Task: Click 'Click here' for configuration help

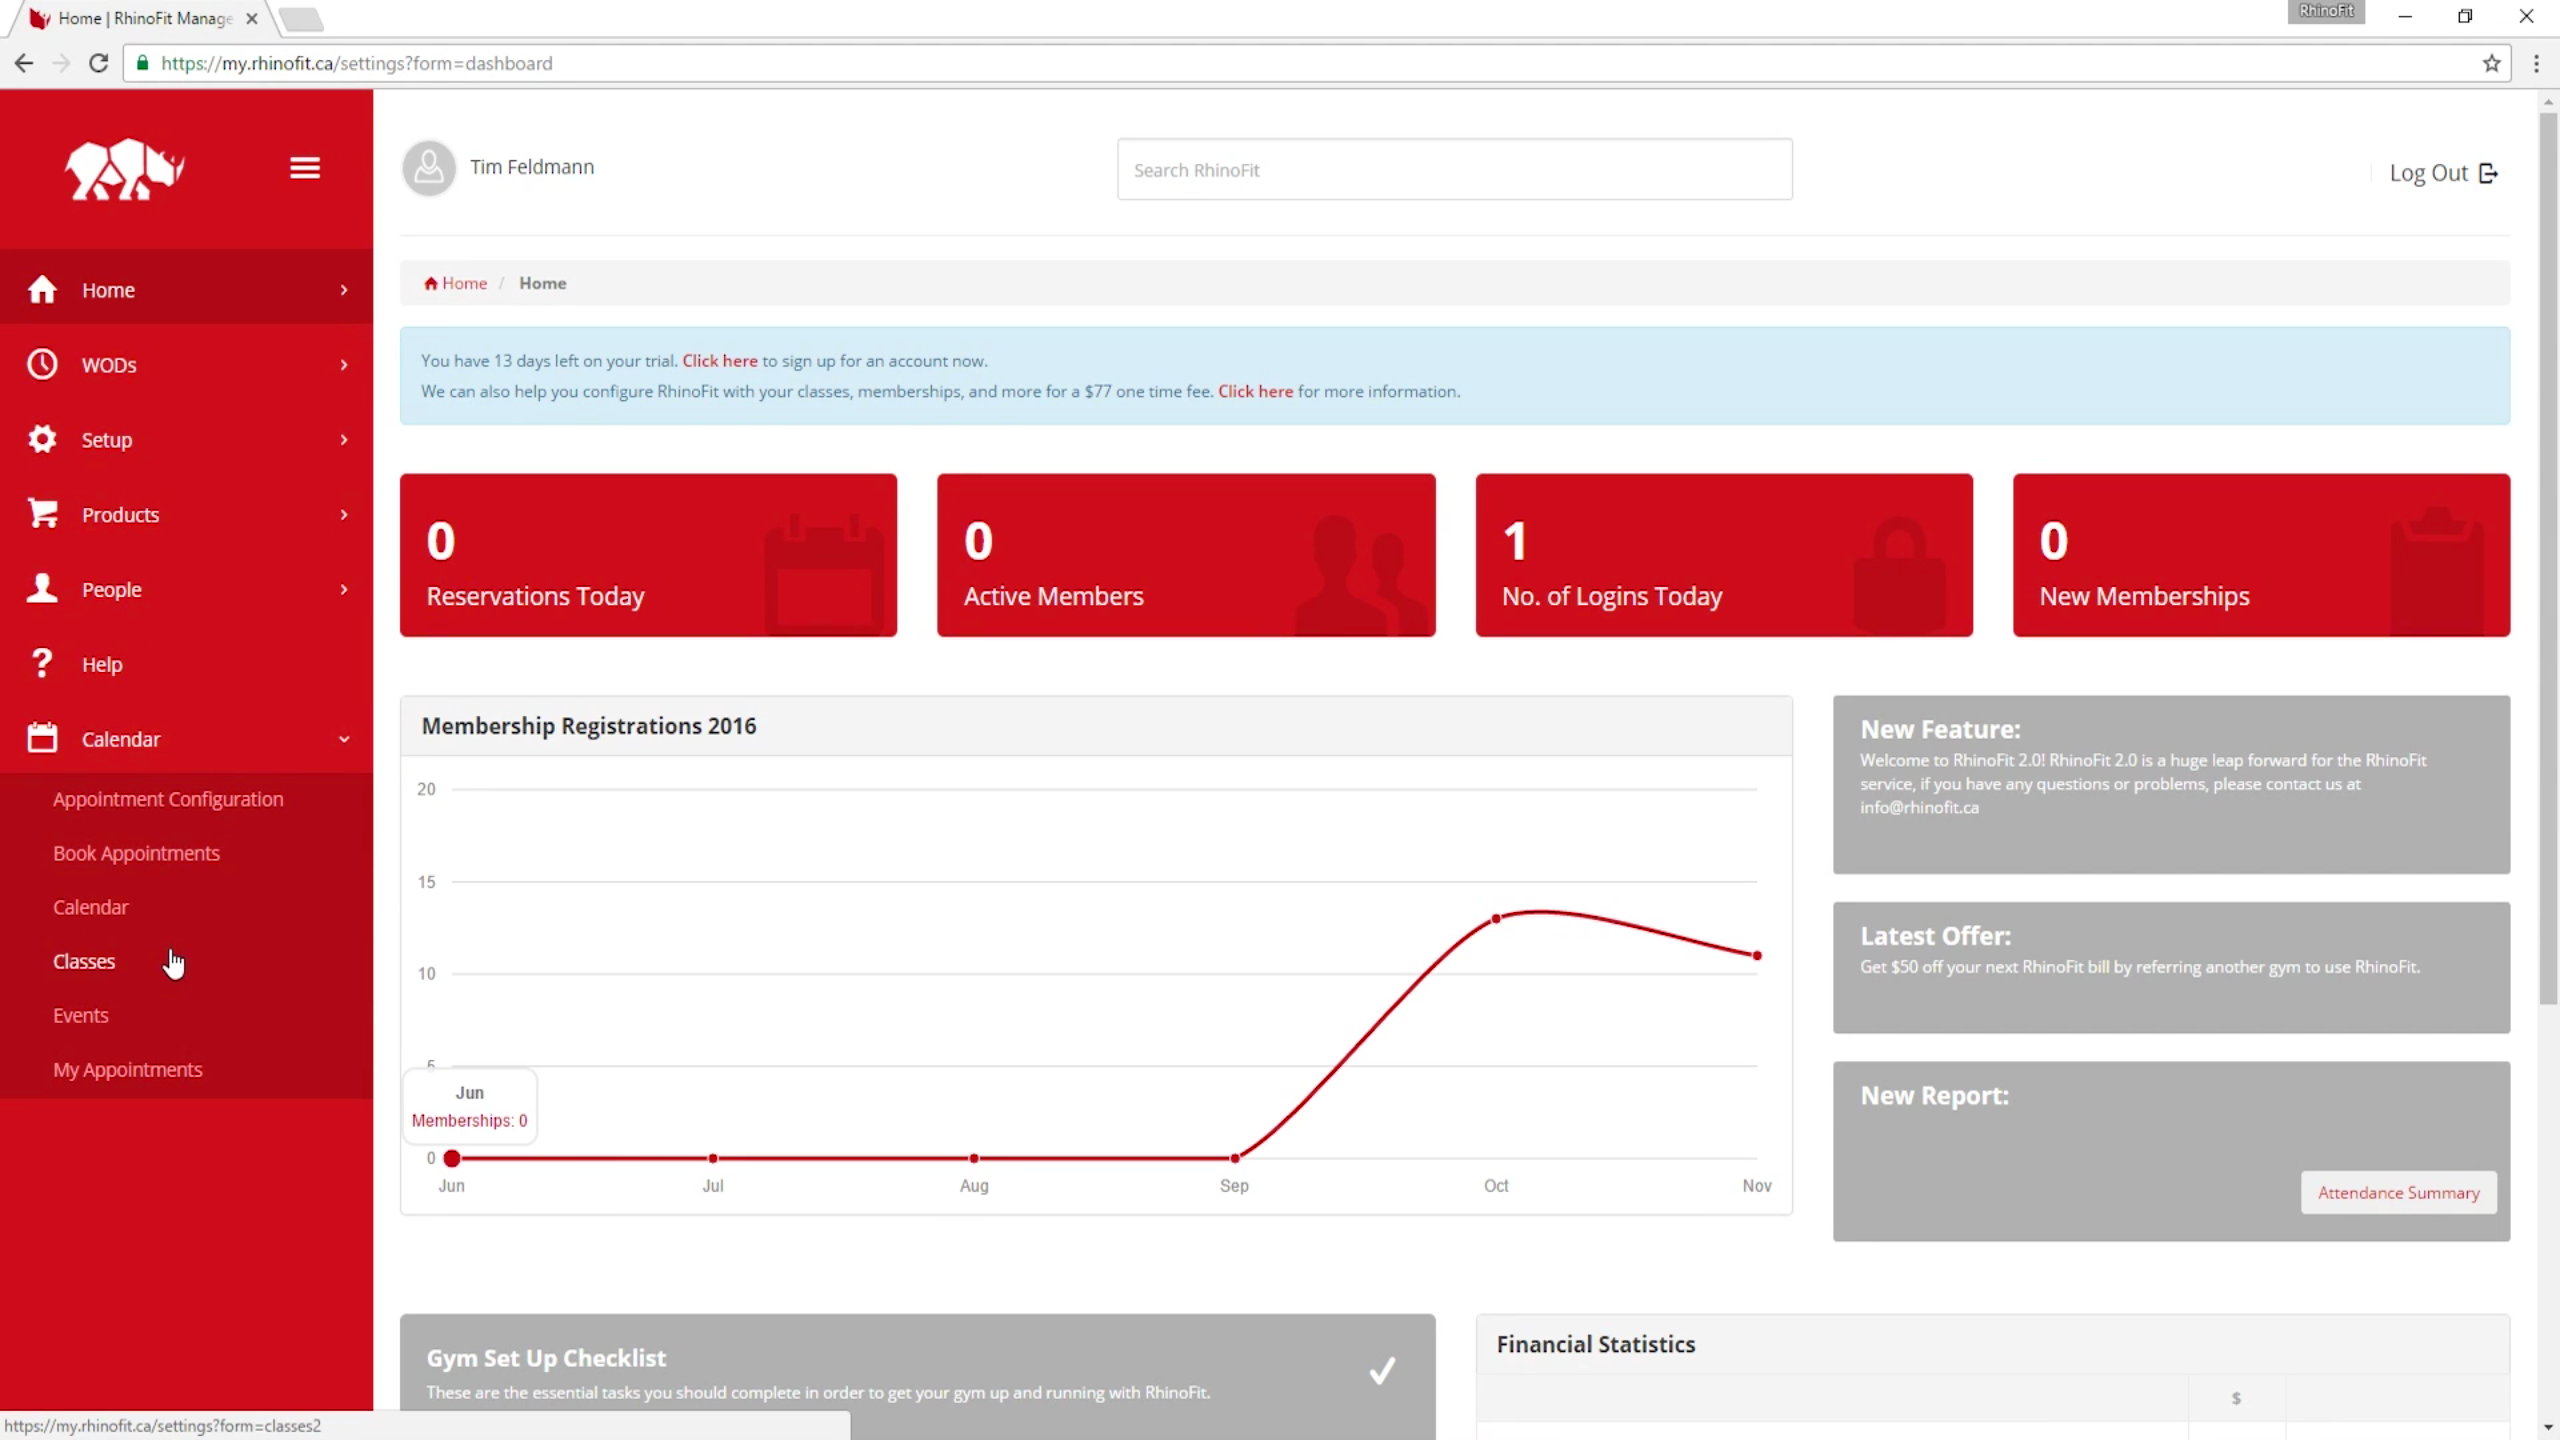Action: (x=1254, y=390)
